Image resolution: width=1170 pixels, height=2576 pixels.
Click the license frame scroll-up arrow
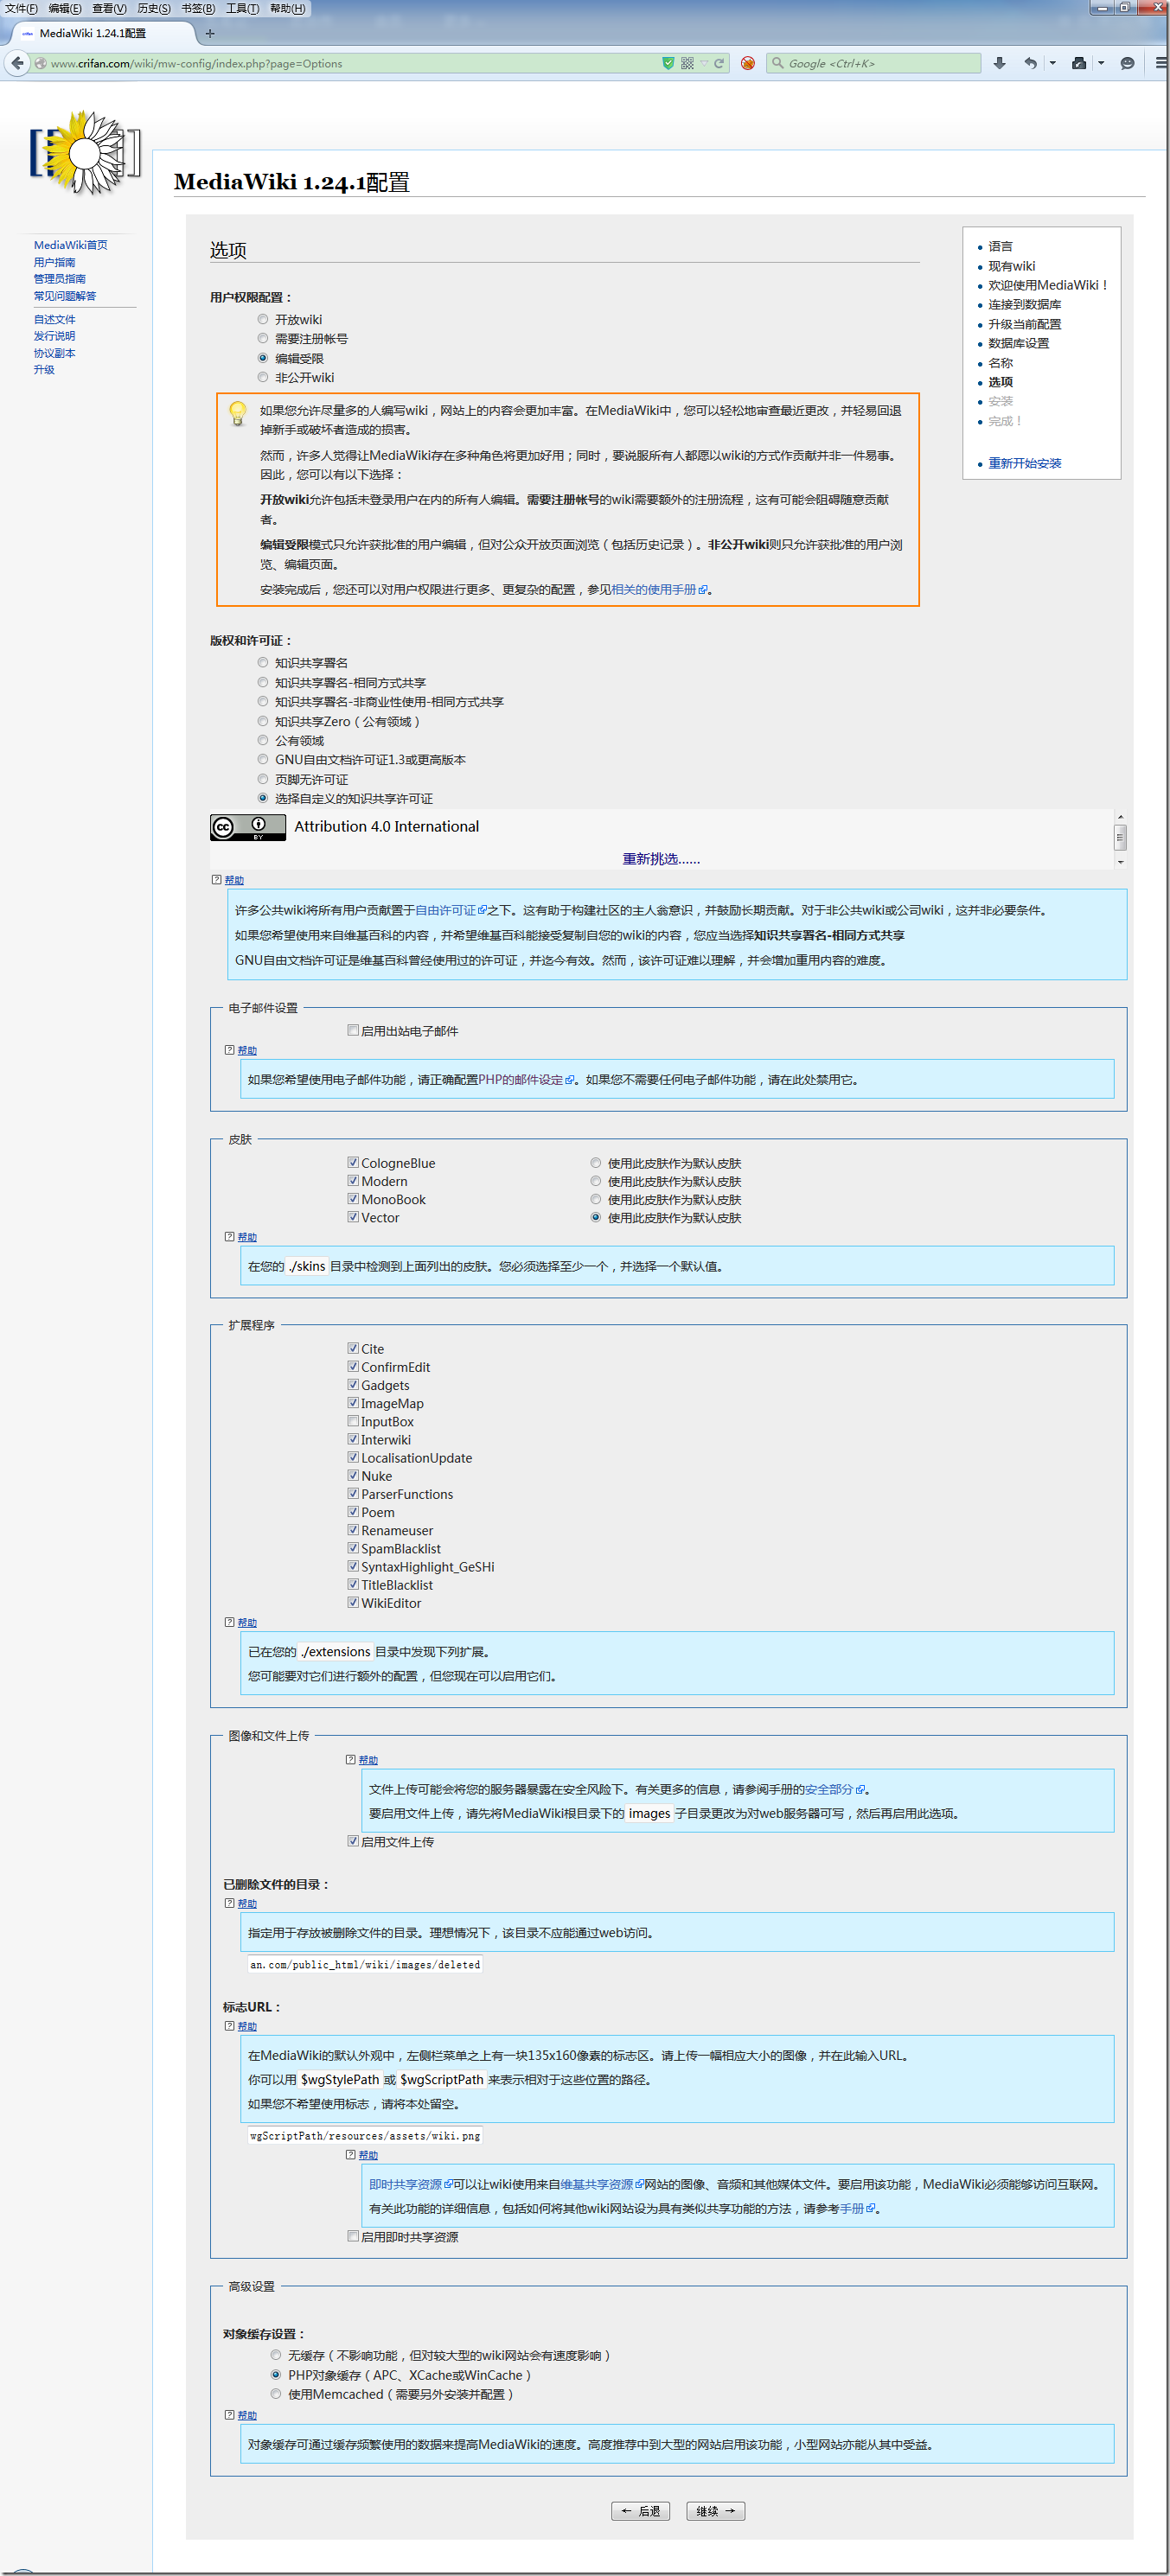(x=1120, y=818)
